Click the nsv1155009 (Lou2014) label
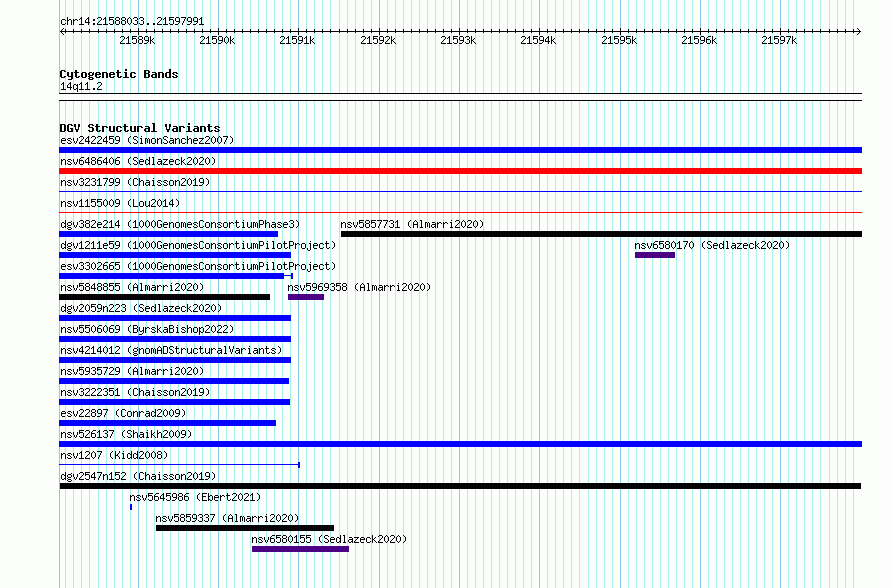Viewport: 890px width, 588px height. [120, 203]
